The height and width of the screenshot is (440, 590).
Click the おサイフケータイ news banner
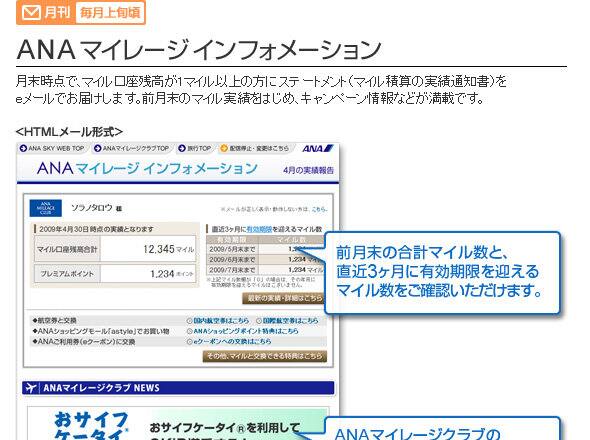point(178,423)
